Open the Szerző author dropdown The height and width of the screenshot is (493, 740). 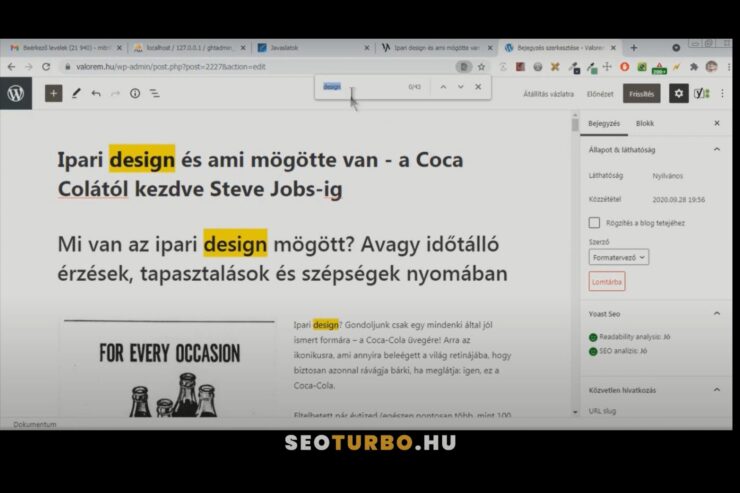(x=619, y=258)
